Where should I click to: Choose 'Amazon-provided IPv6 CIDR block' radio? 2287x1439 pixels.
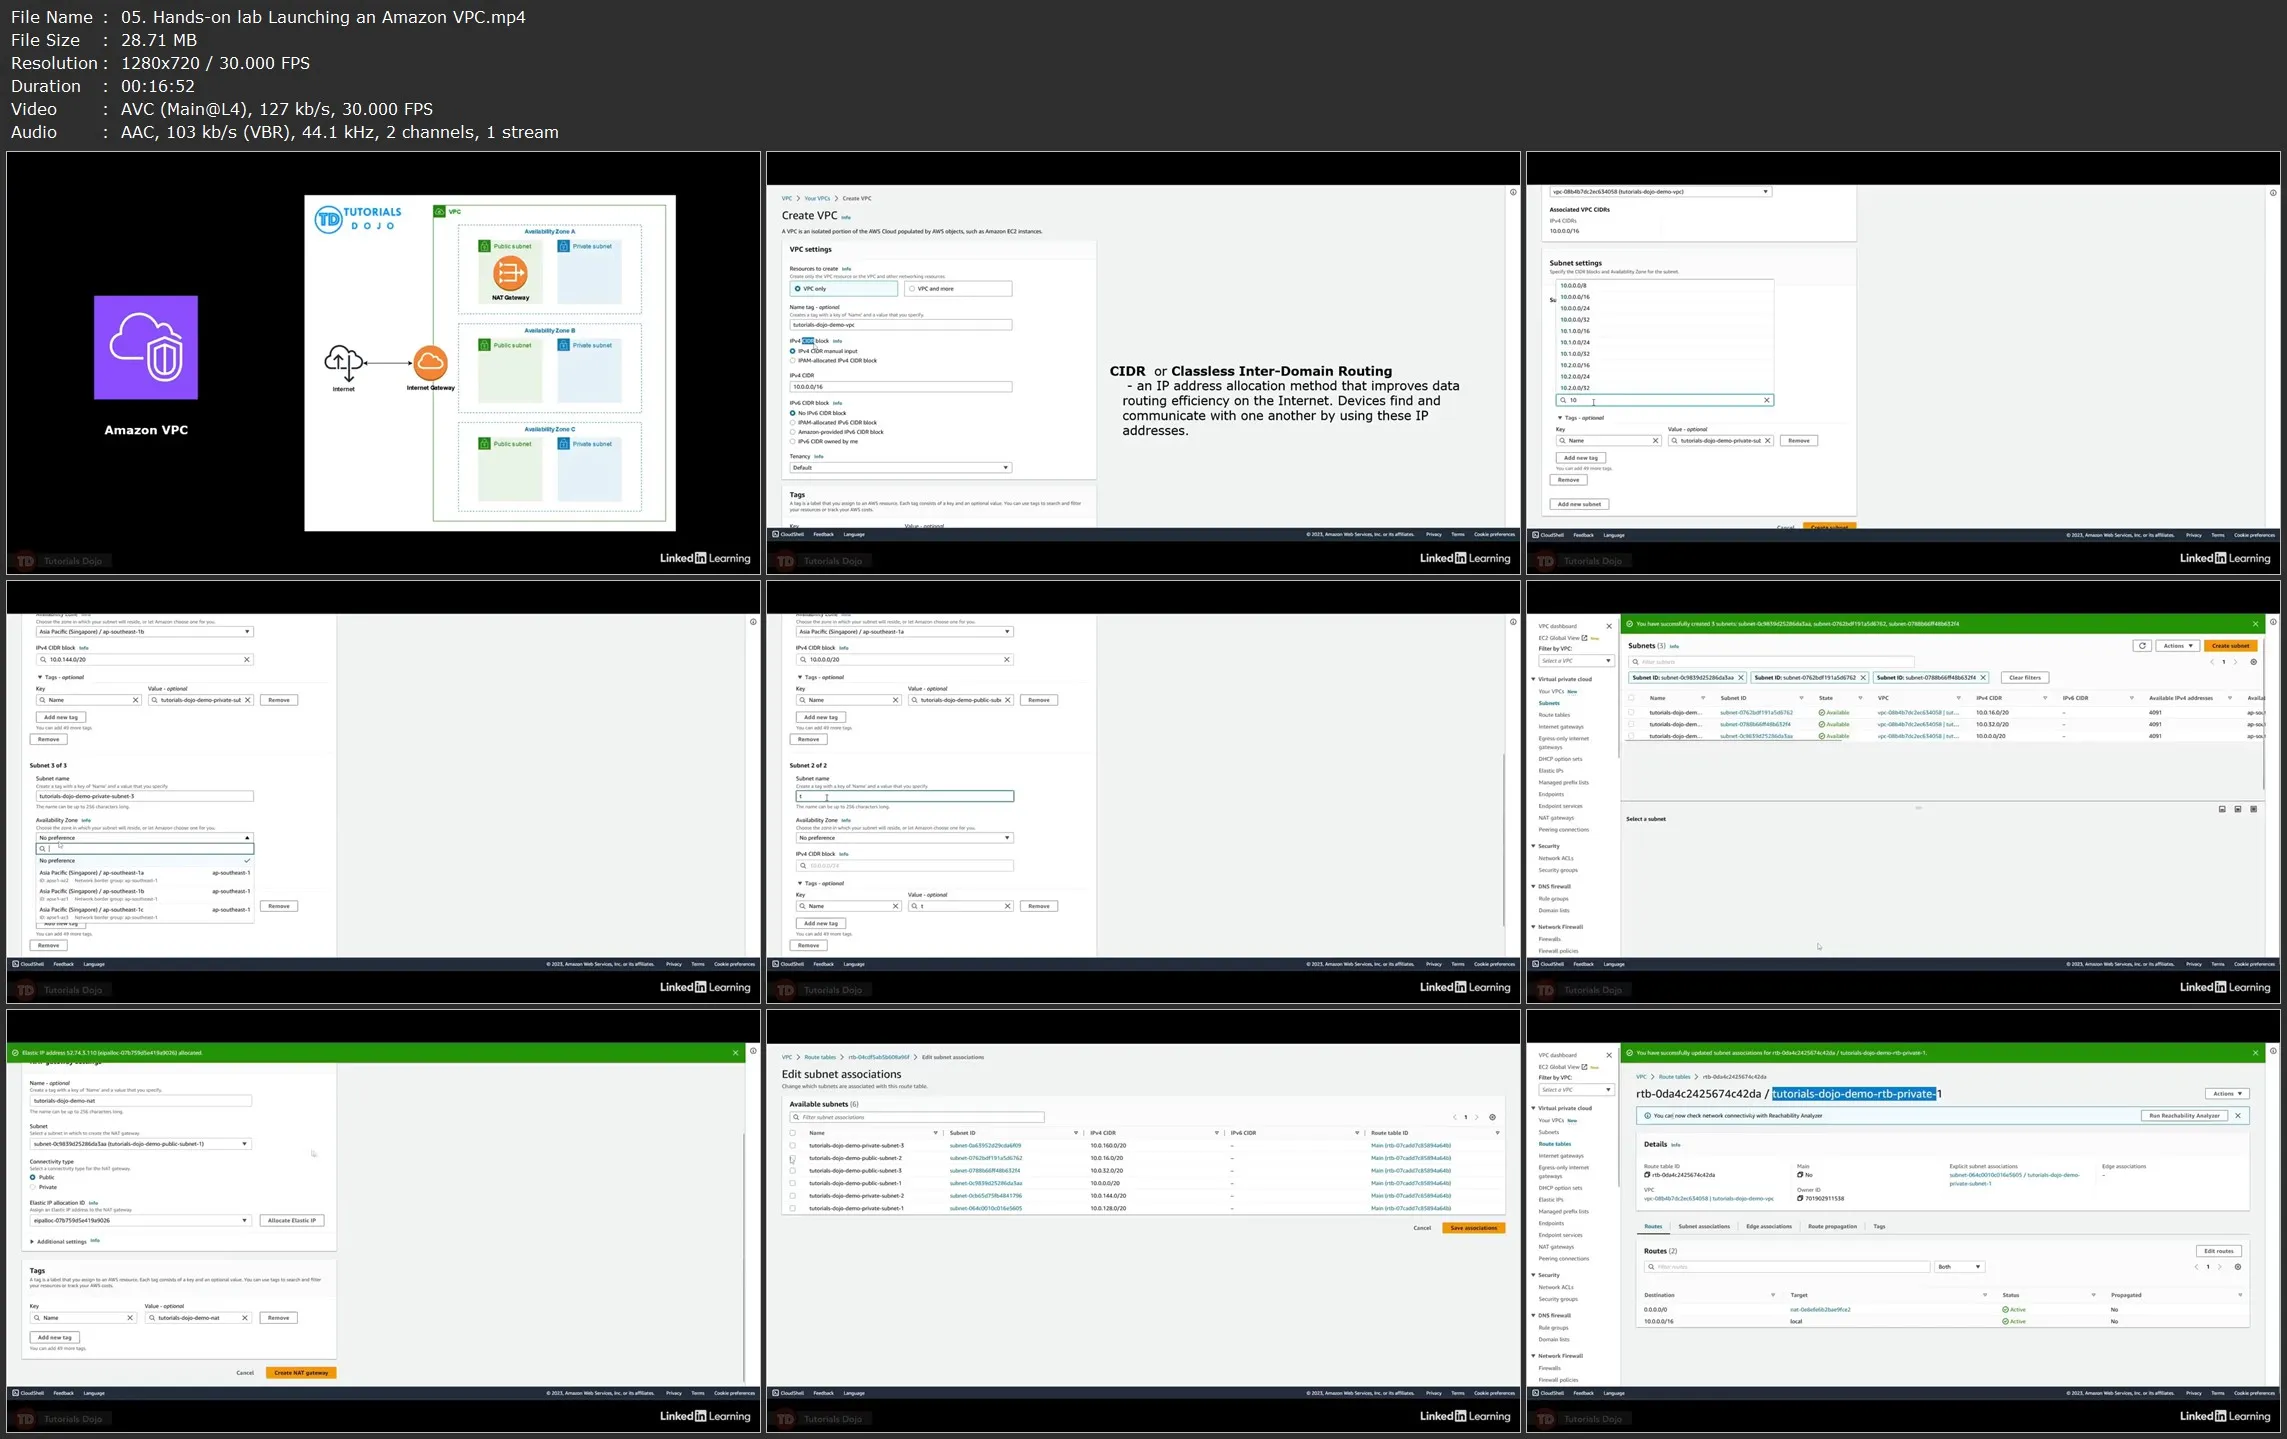point(793,432)
